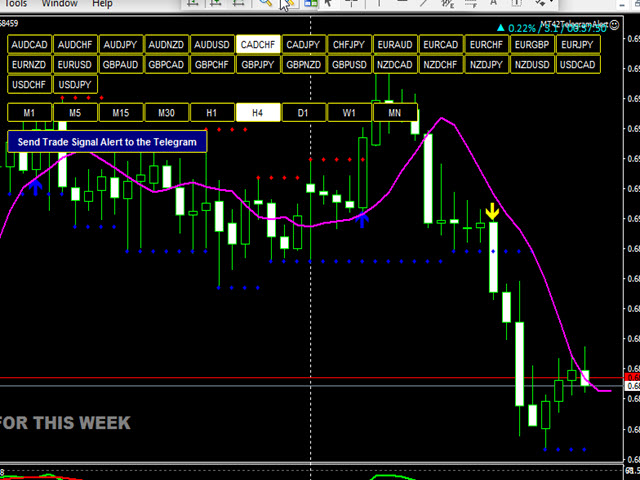This screenshot has width=640, height=480.
Task: Open the Window menu
Action: [60, 4]
